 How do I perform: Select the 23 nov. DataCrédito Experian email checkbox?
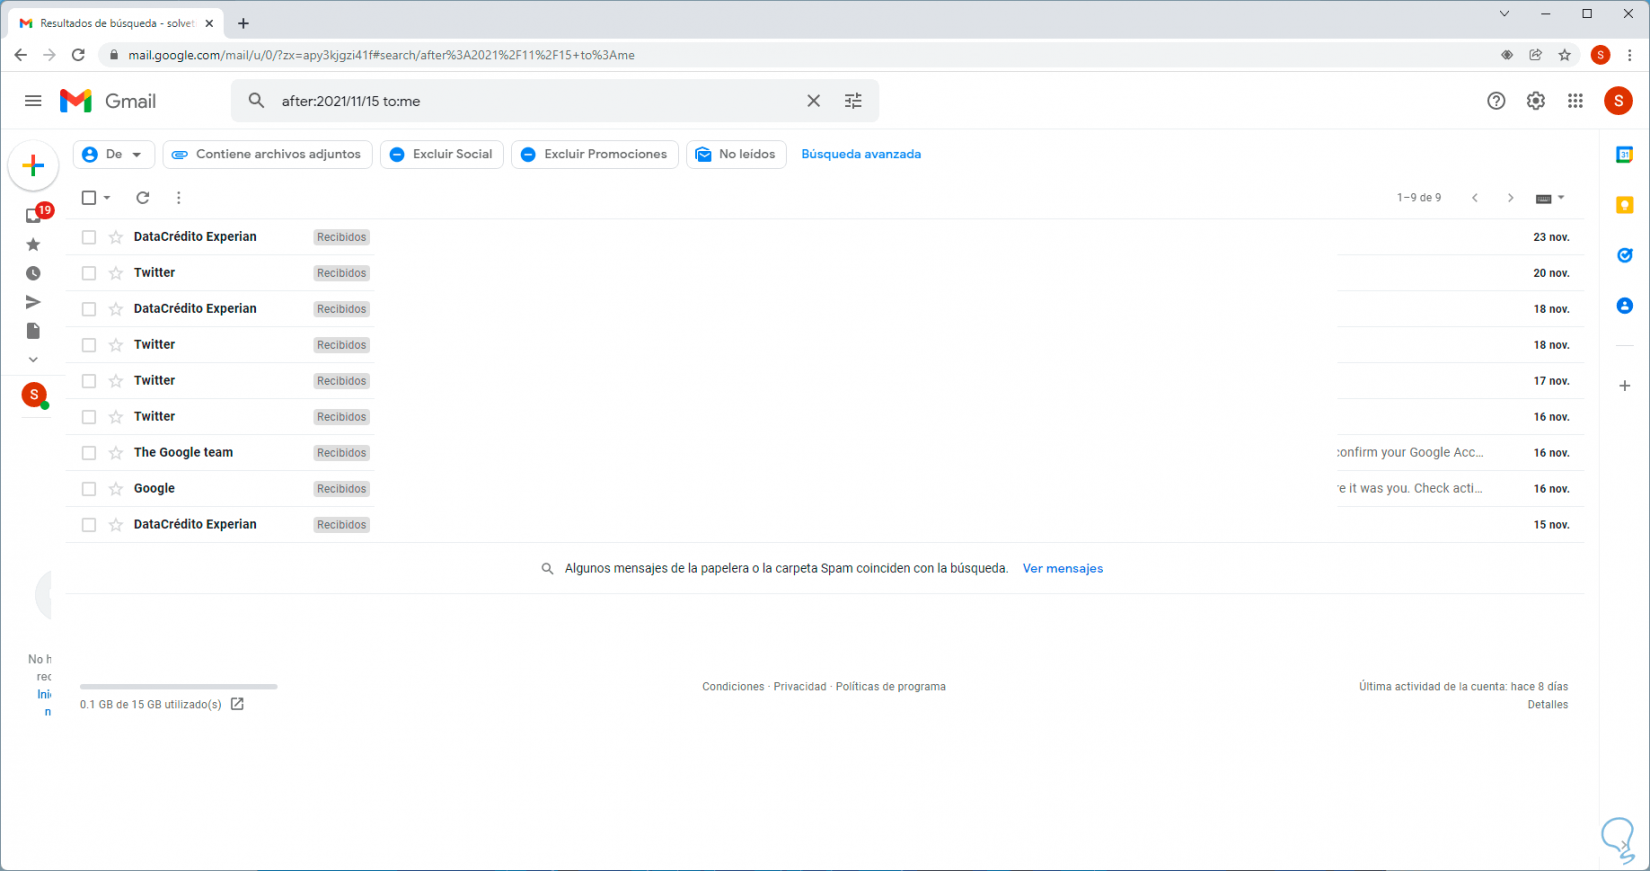89,237
